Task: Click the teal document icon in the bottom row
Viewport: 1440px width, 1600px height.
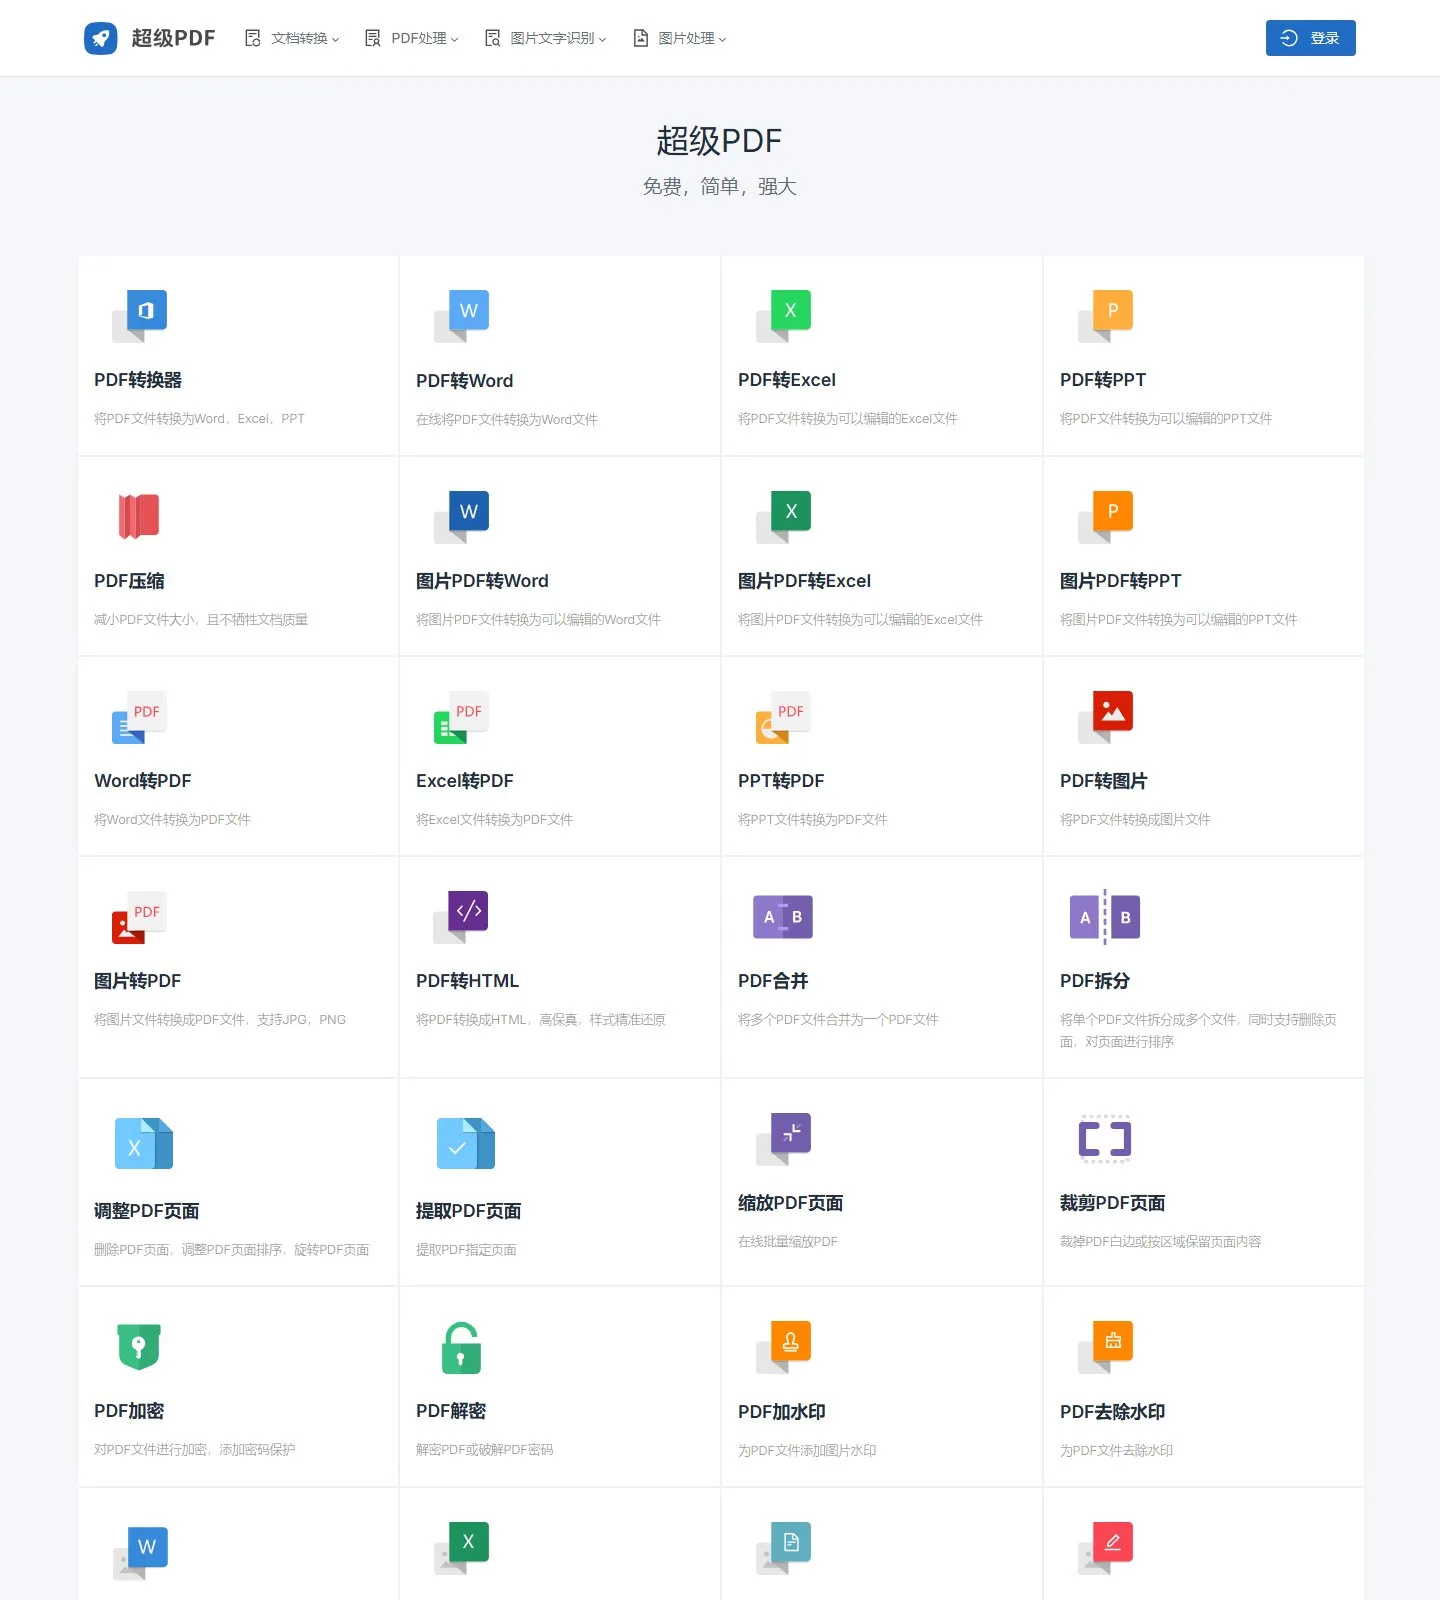Action: [783, 1548]
